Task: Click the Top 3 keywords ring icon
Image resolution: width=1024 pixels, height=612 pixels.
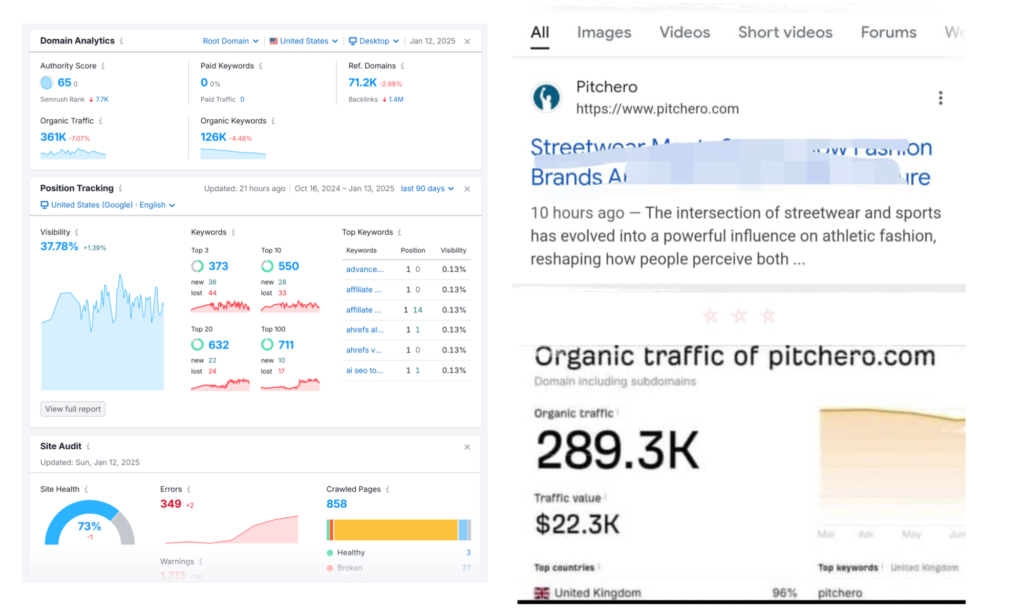Action: coord(197,266)
